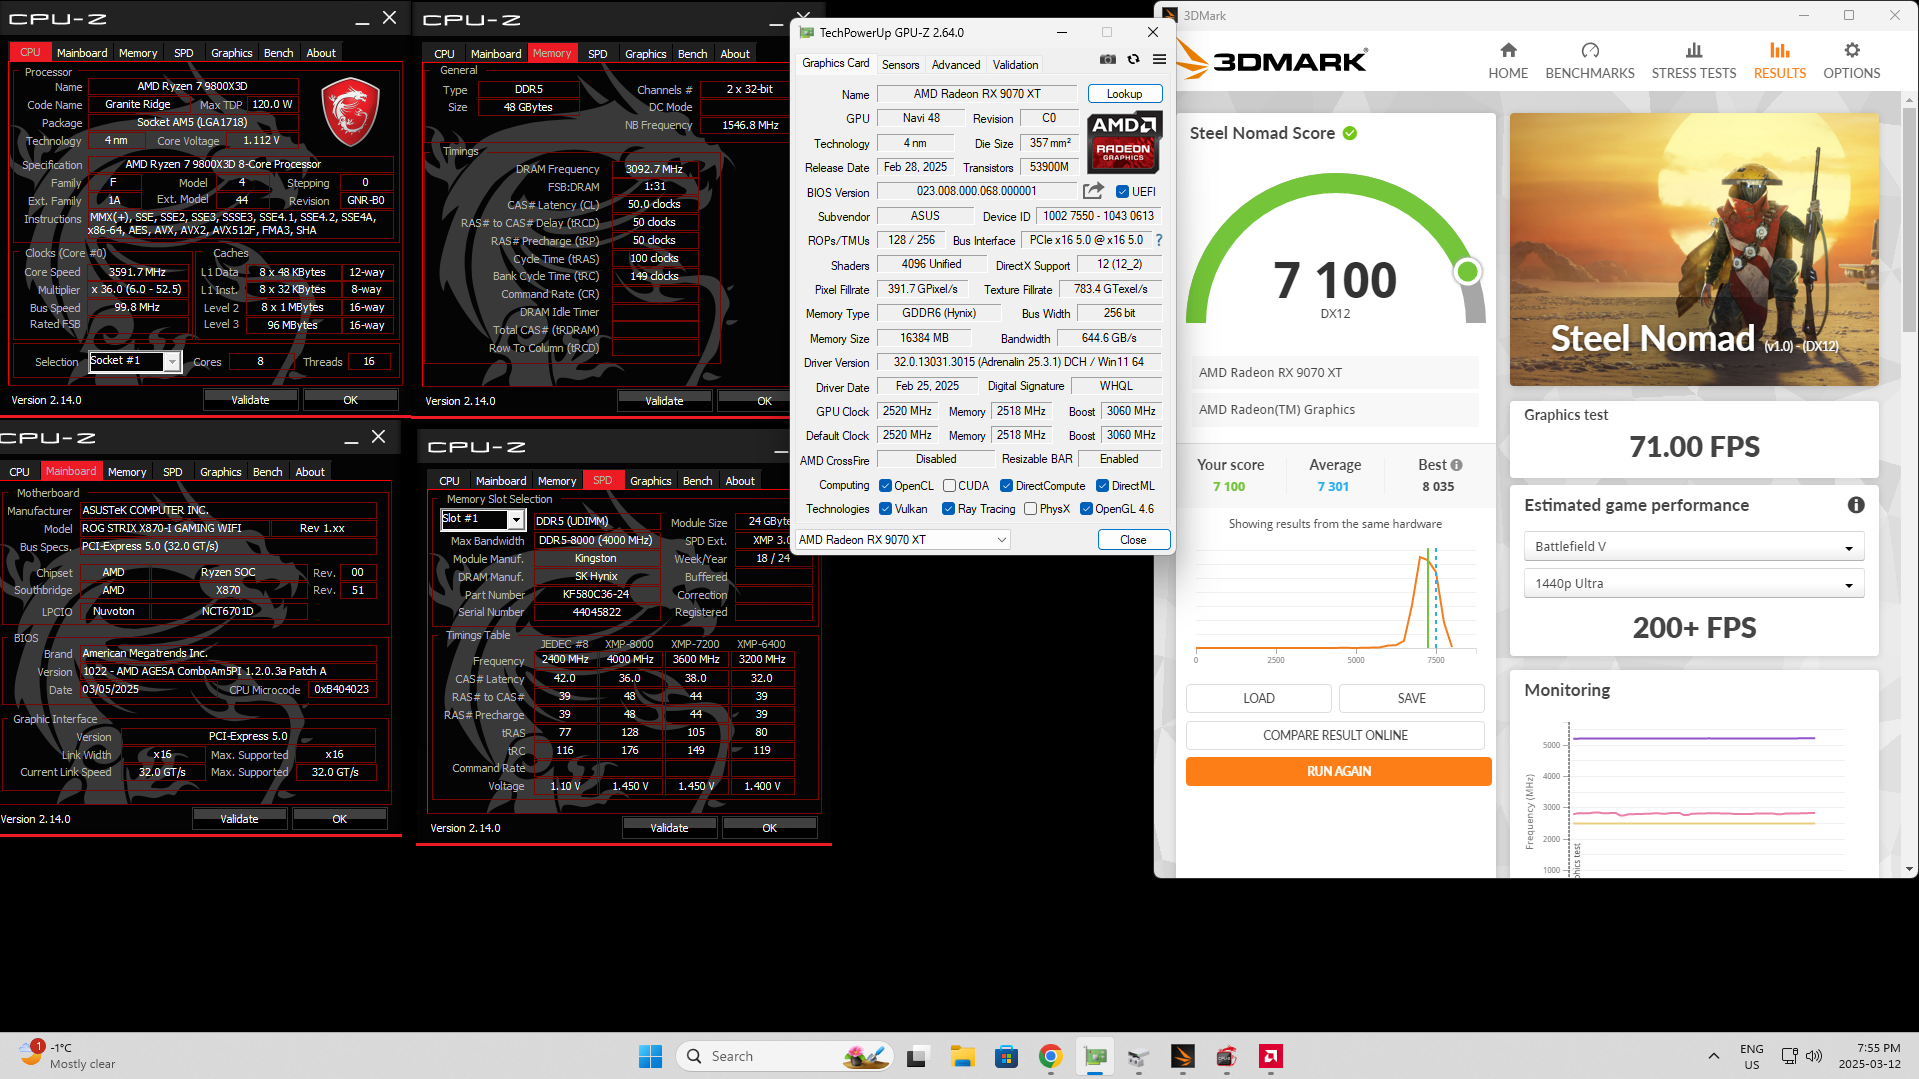Viewport: 1919px width, 1079px height.
Task: Click the Steel Nomad benchmark thumbnail image
Action: pos(1694,249)
